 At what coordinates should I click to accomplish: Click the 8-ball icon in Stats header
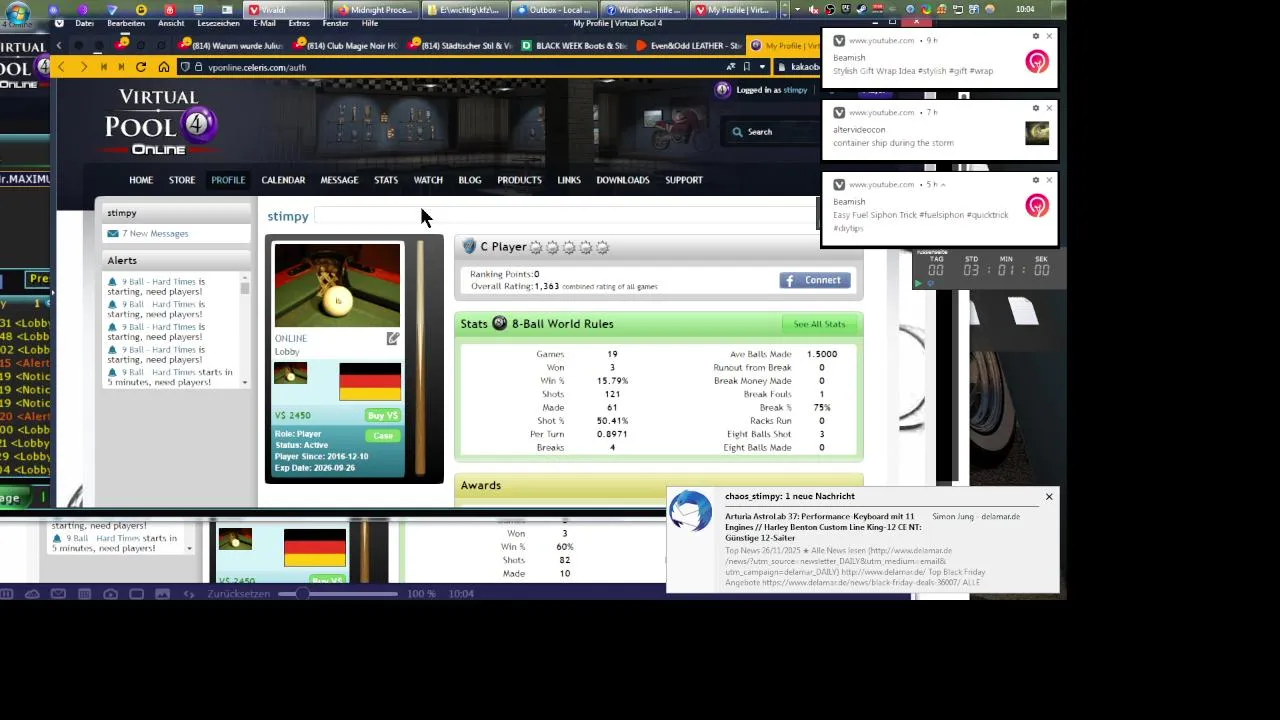click(x=500, y=324)
